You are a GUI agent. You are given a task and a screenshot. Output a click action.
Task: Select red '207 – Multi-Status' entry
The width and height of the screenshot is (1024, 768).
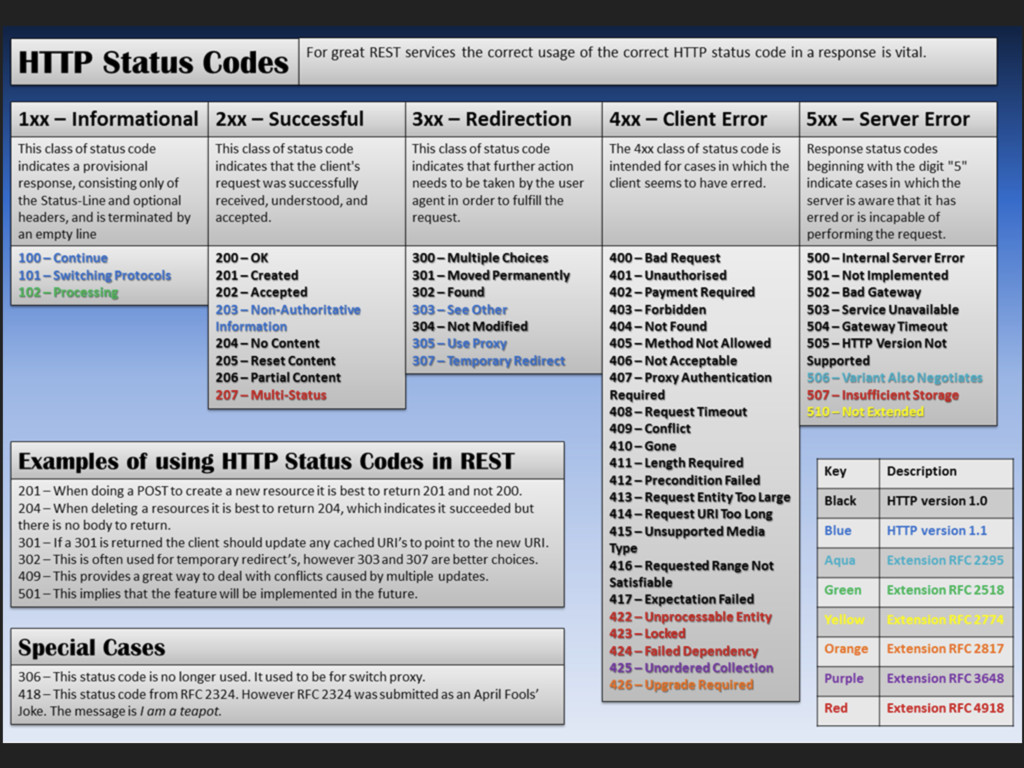(x=271, y=395)
